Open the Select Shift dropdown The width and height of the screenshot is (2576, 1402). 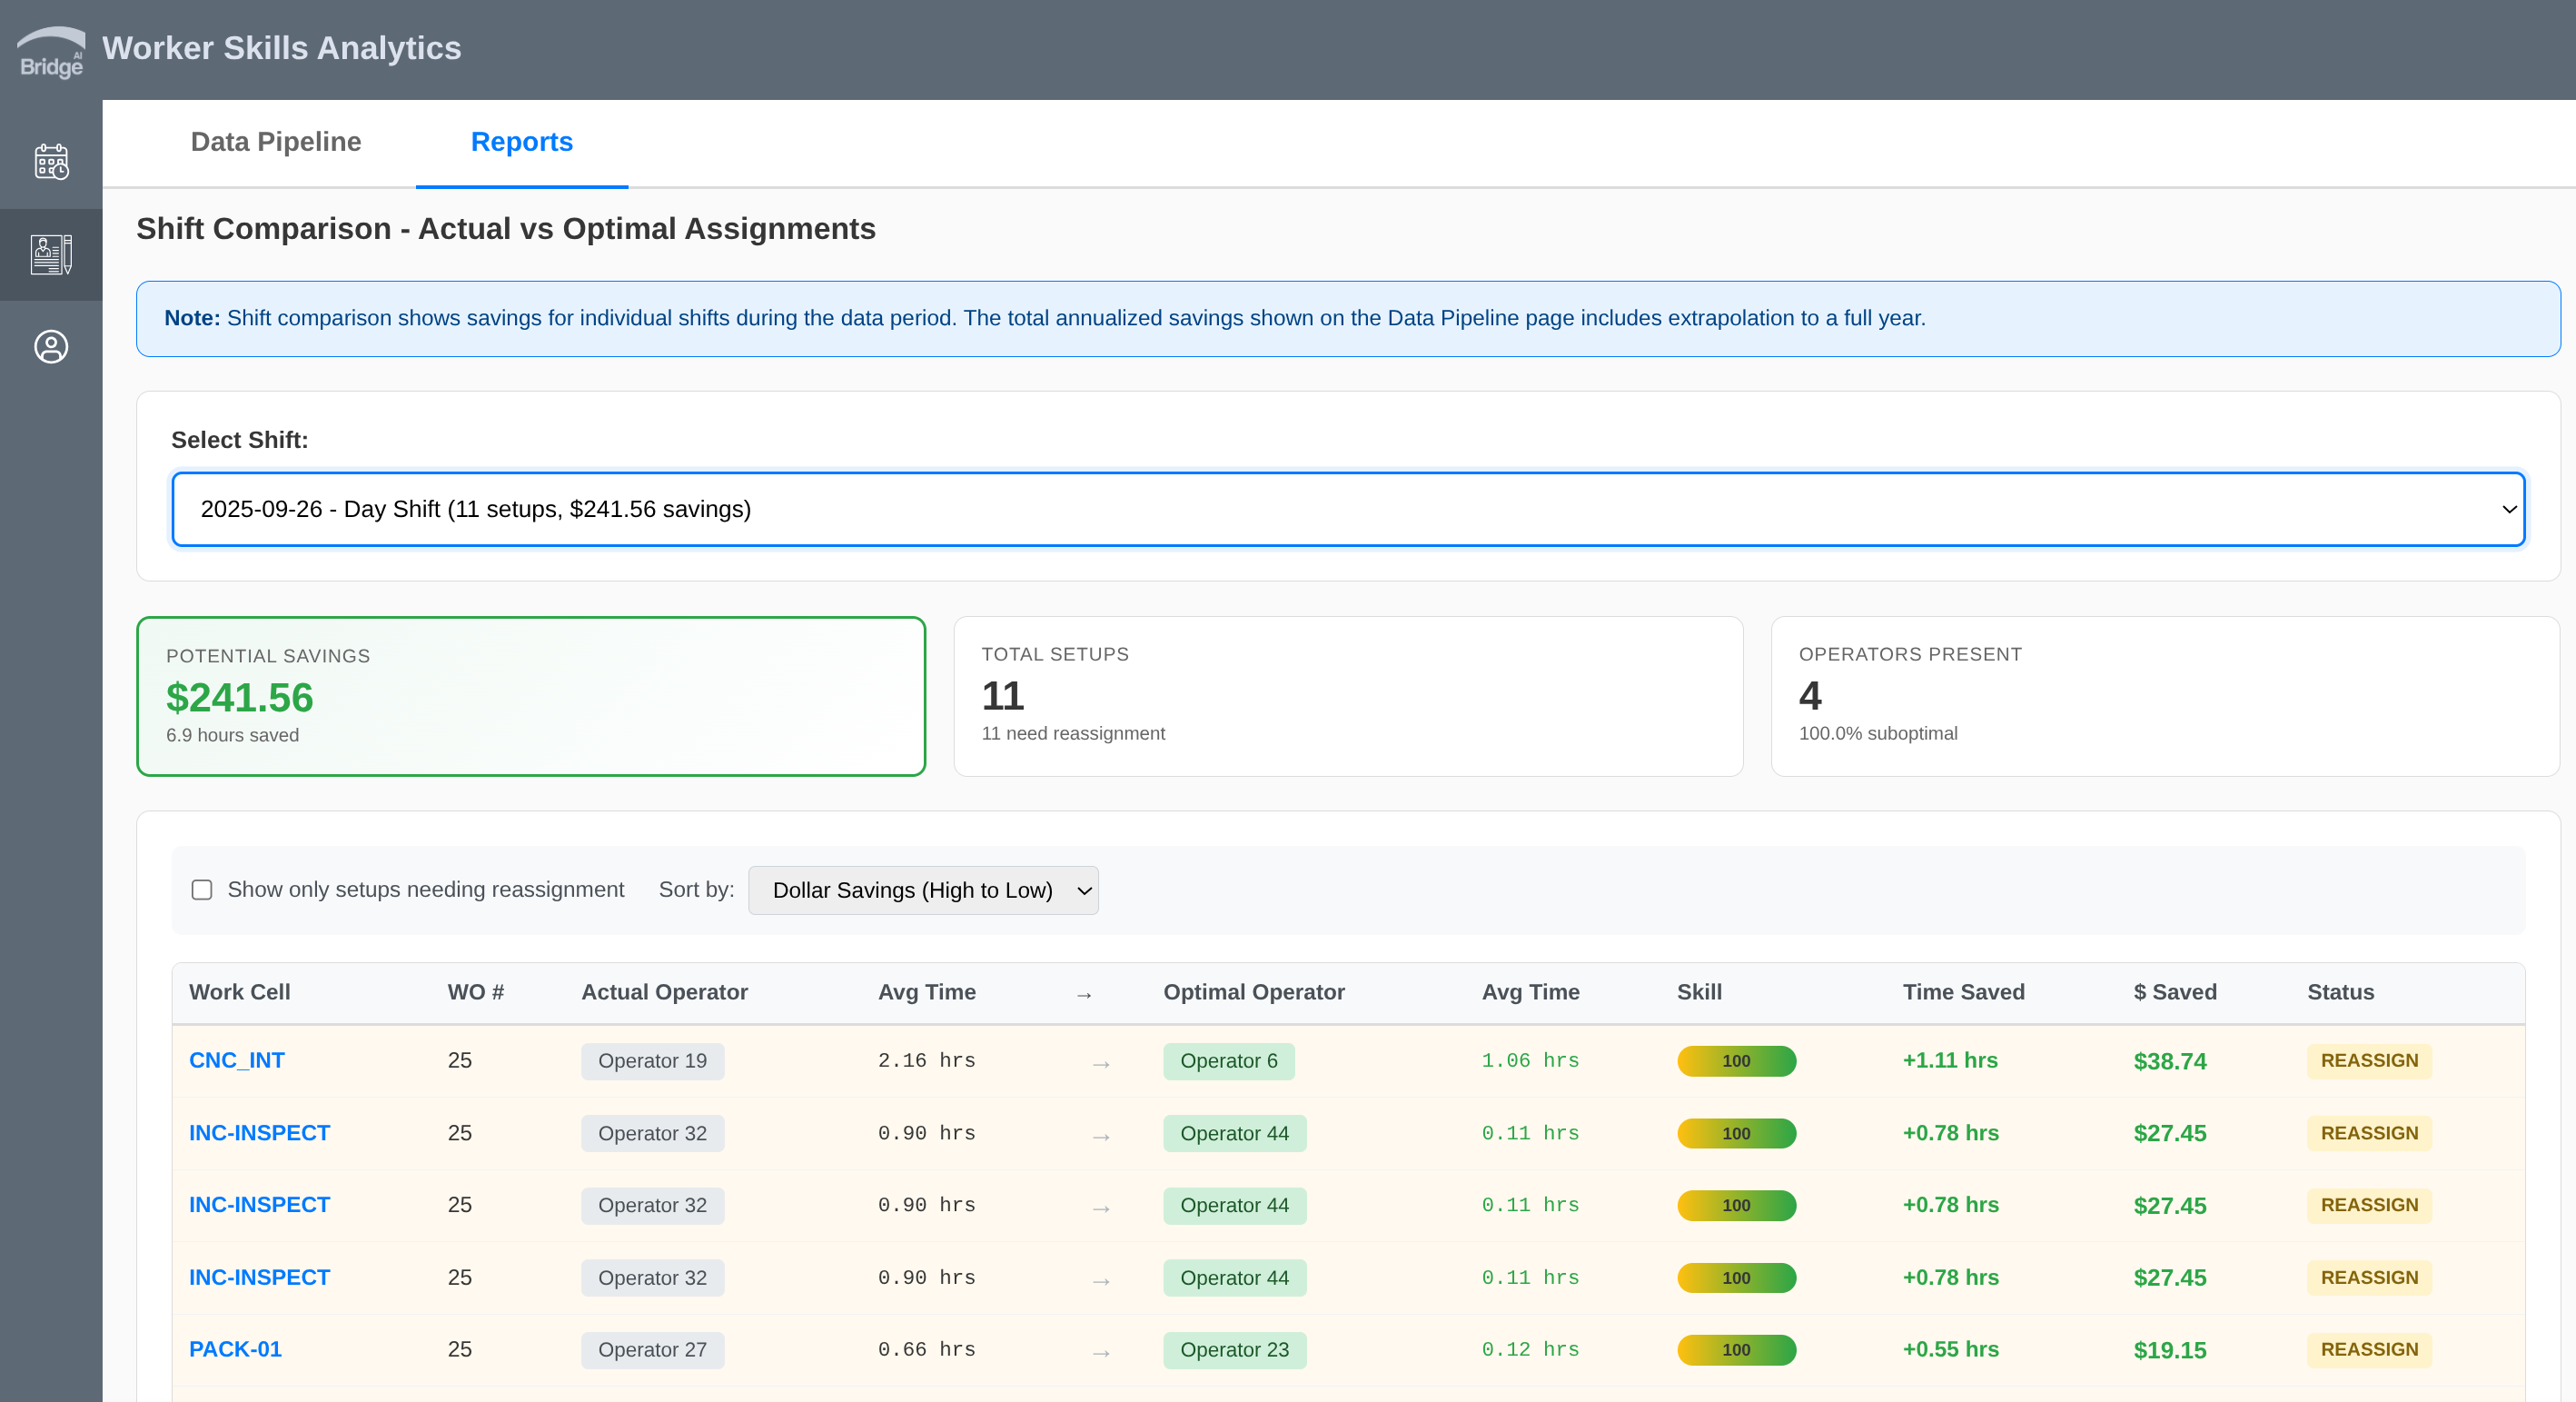coord(1348,509)
